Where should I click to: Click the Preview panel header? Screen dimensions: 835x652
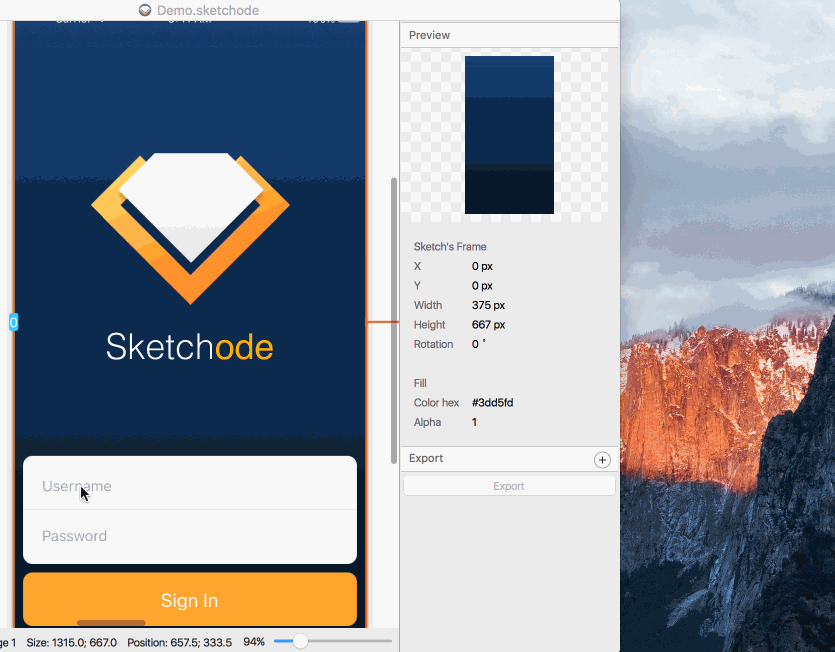tap(509, 35)
